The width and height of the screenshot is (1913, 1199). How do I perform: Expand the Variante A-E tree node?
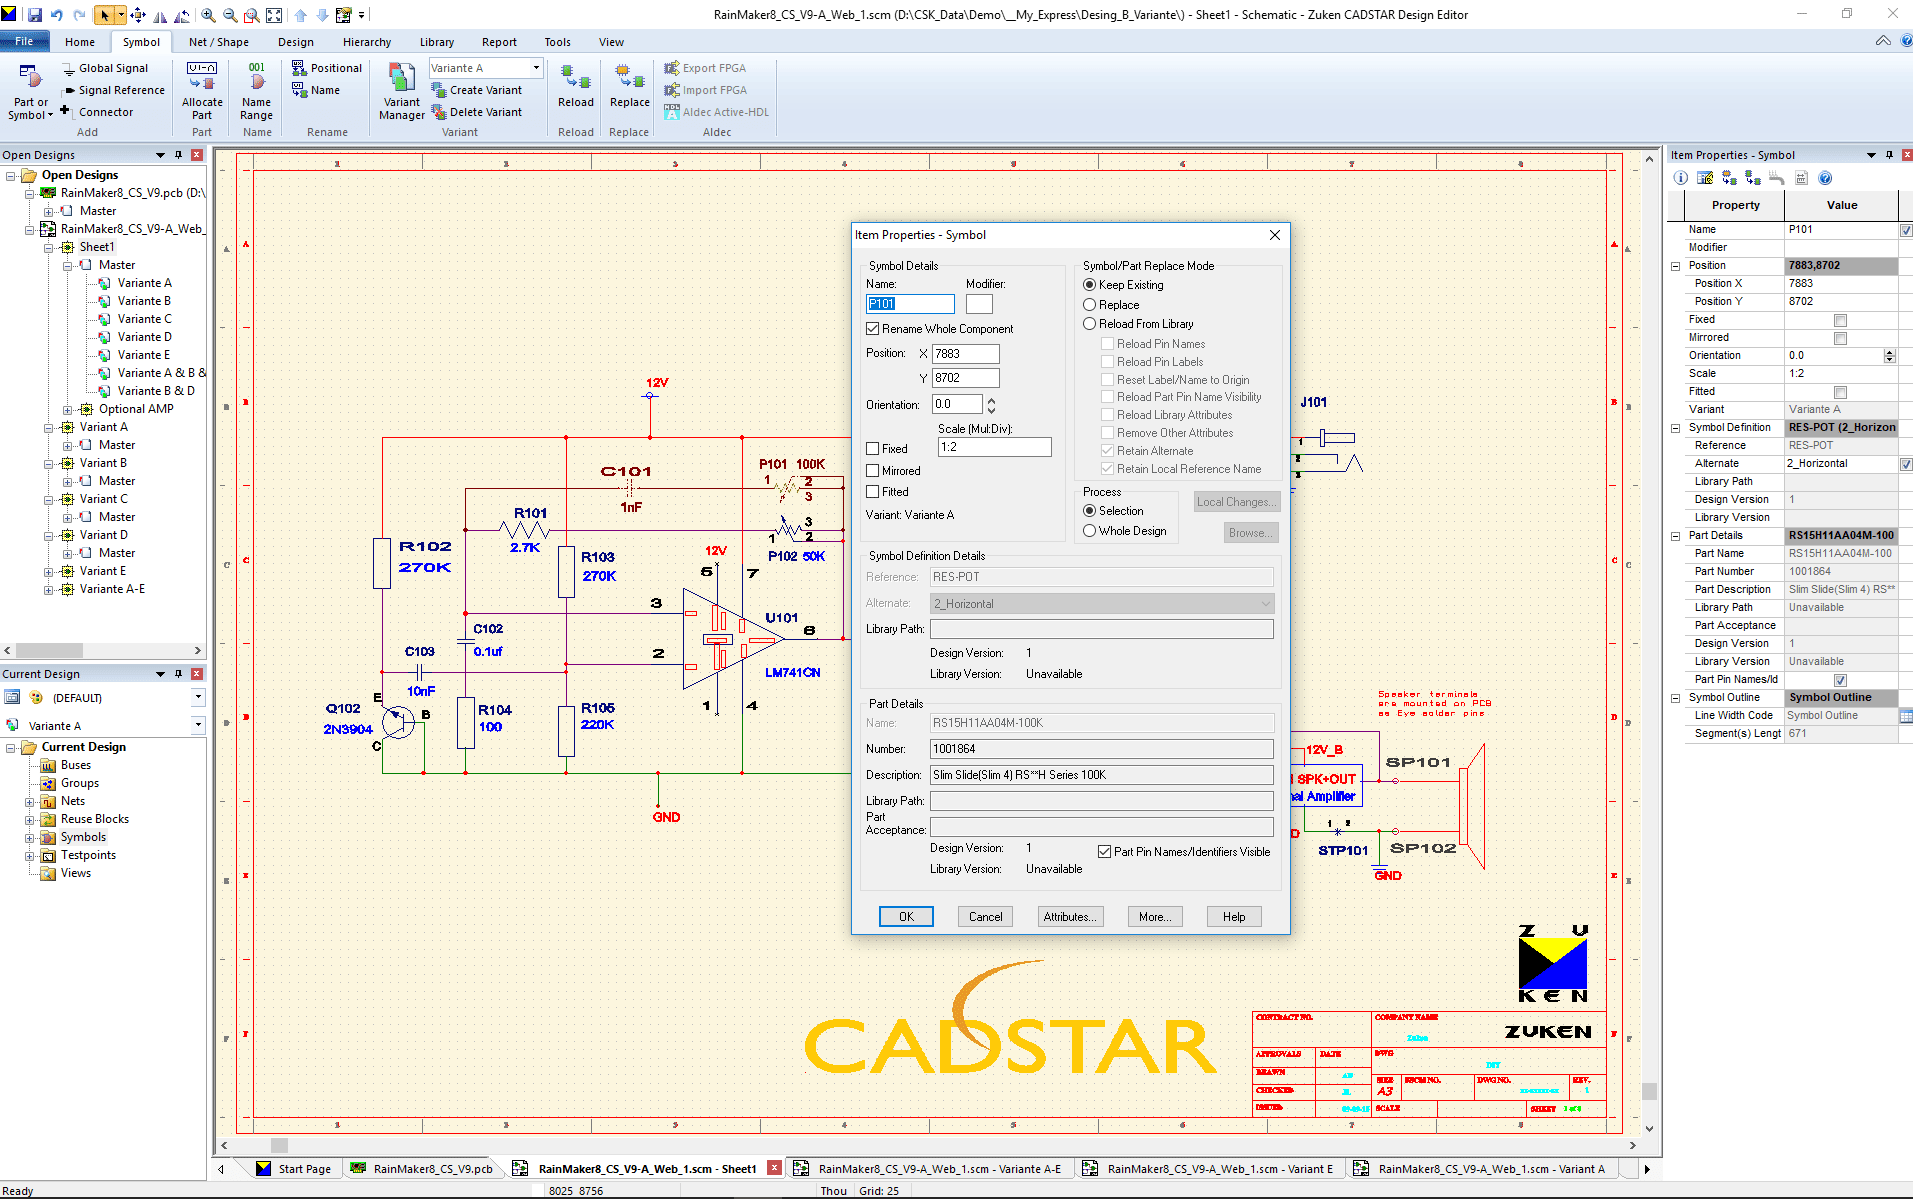tap(48, 589)
